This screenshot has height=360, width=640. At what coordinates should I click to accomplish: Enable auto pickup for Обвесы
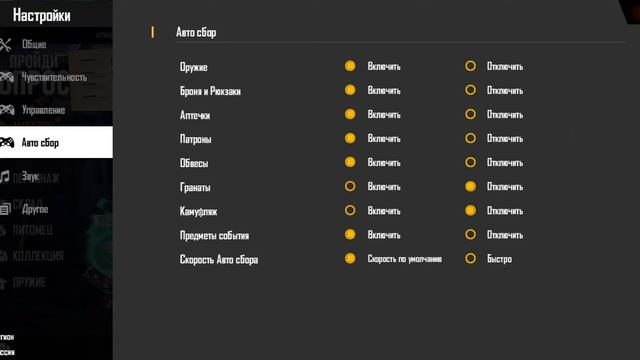tap(350, 162)
